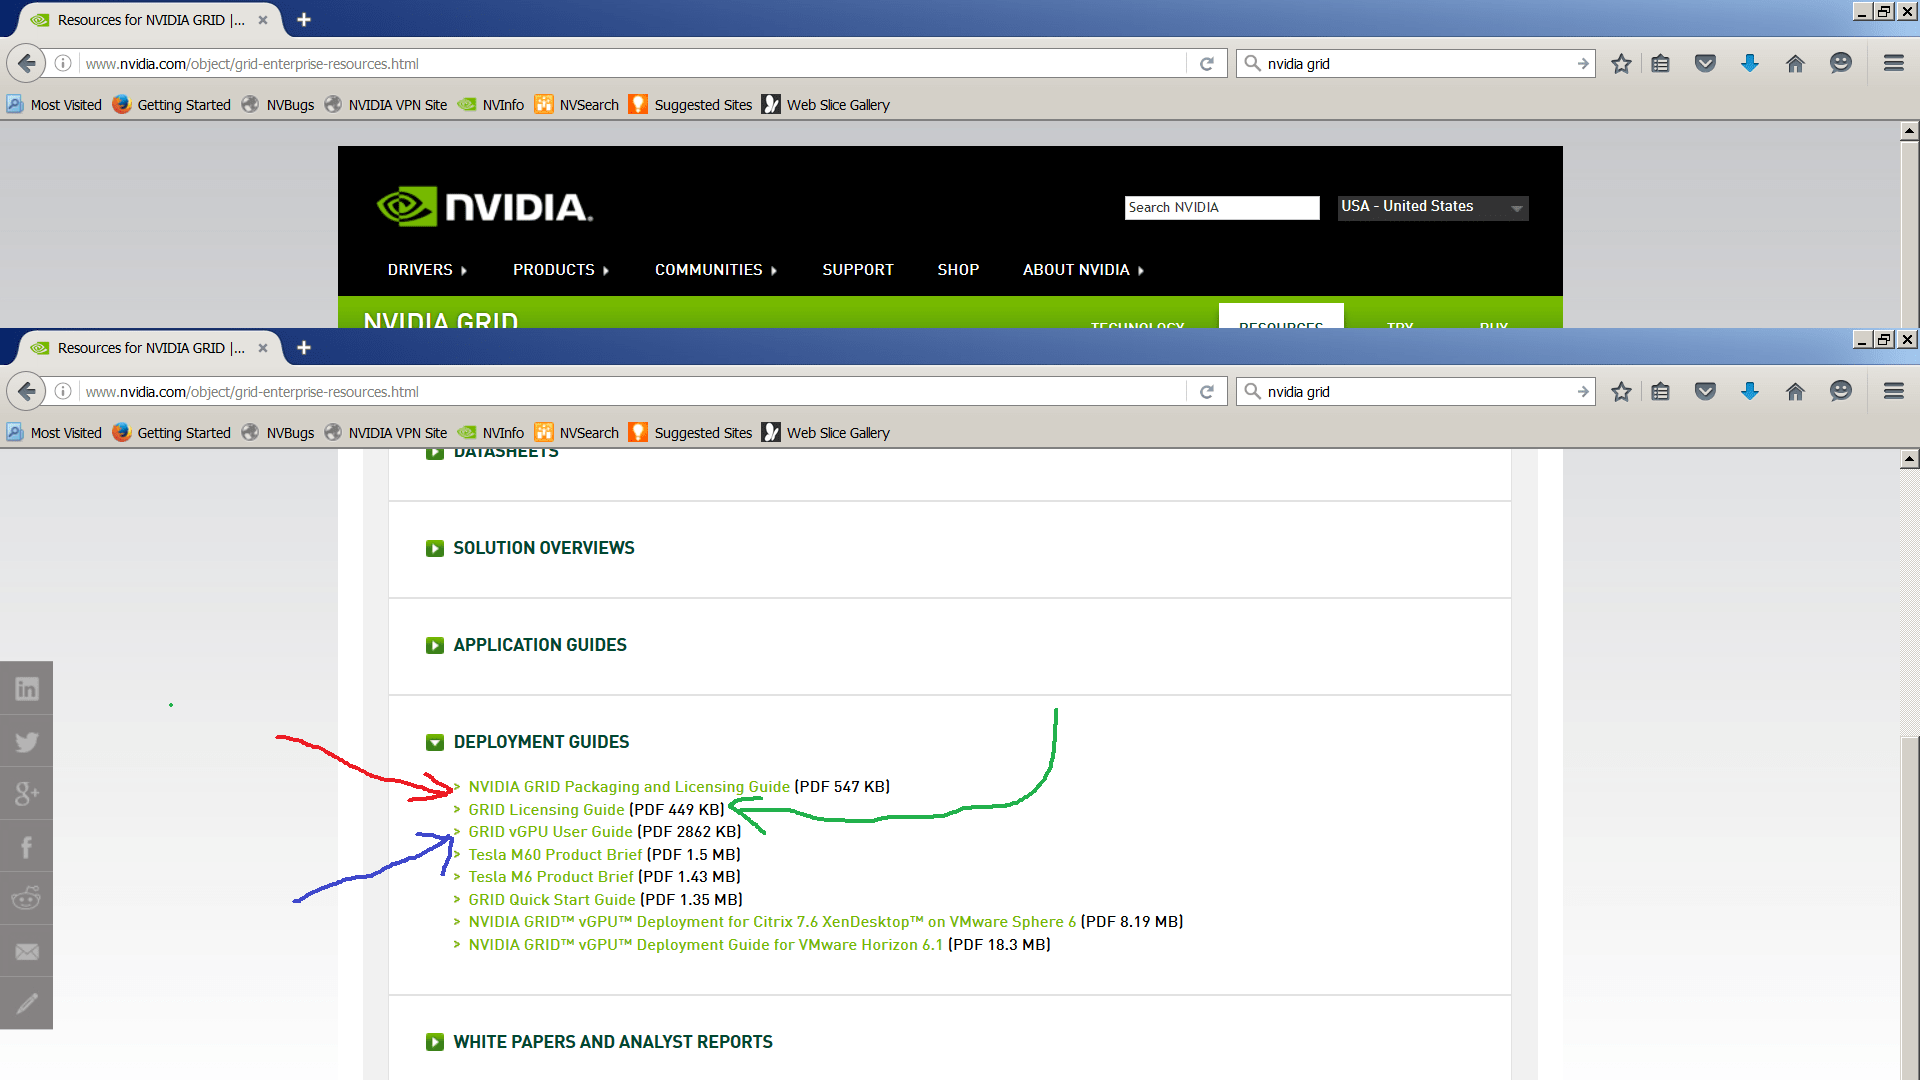Viewport: 1920px width, 1080px height.
Task: Open the hamburger menu in lower browser window
Action: [x=1893, y=391]
